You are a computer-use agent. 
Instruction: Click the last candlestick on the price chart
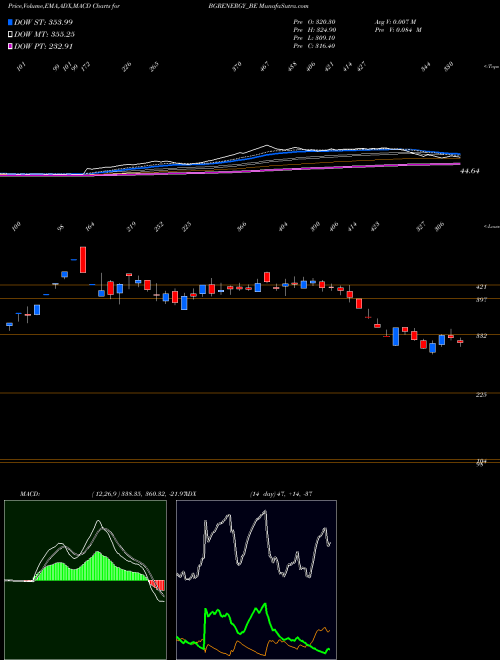click(460, 342)
